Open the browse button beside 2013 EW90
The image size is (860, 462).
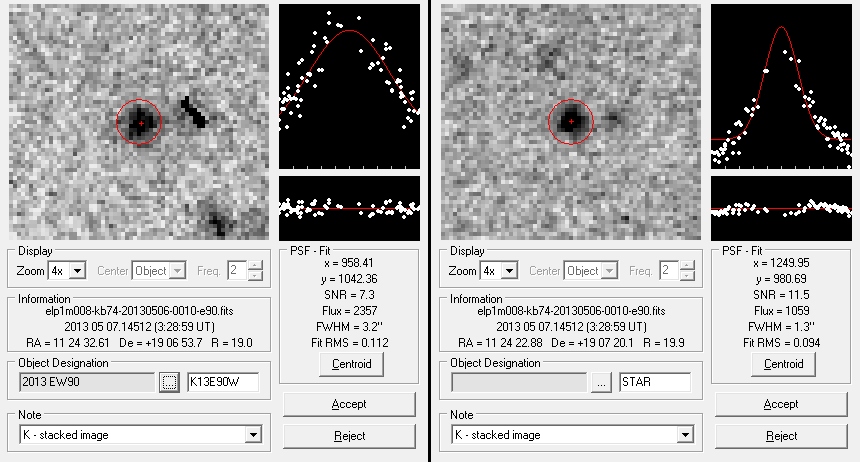click(x=168, y=382)
